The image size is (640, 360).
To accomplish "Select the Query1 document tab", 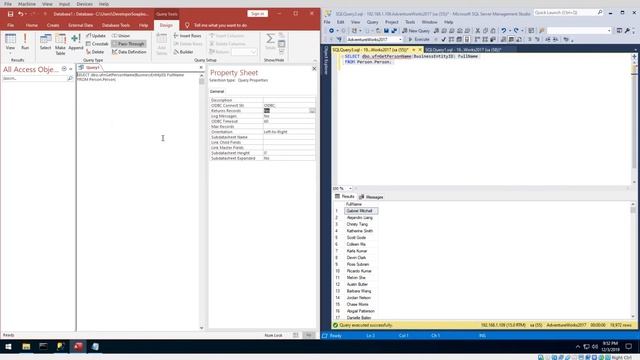I will point(89,67).
